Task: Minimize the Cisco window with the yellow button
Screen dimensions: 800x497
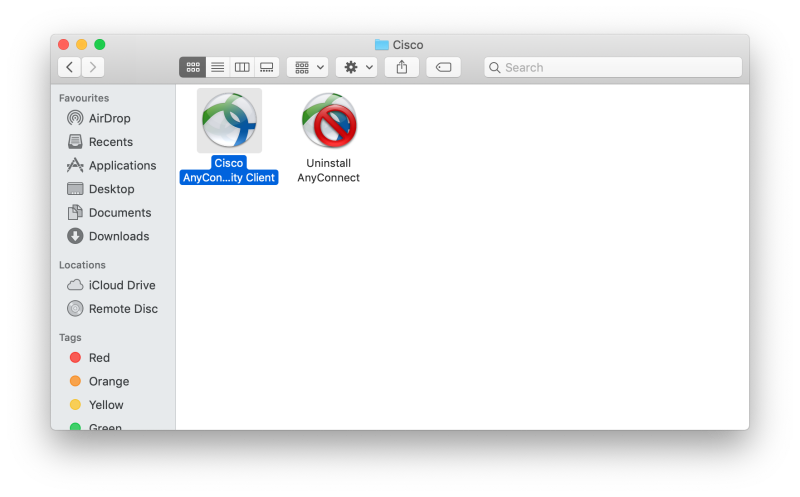Action: click(82, 44)
